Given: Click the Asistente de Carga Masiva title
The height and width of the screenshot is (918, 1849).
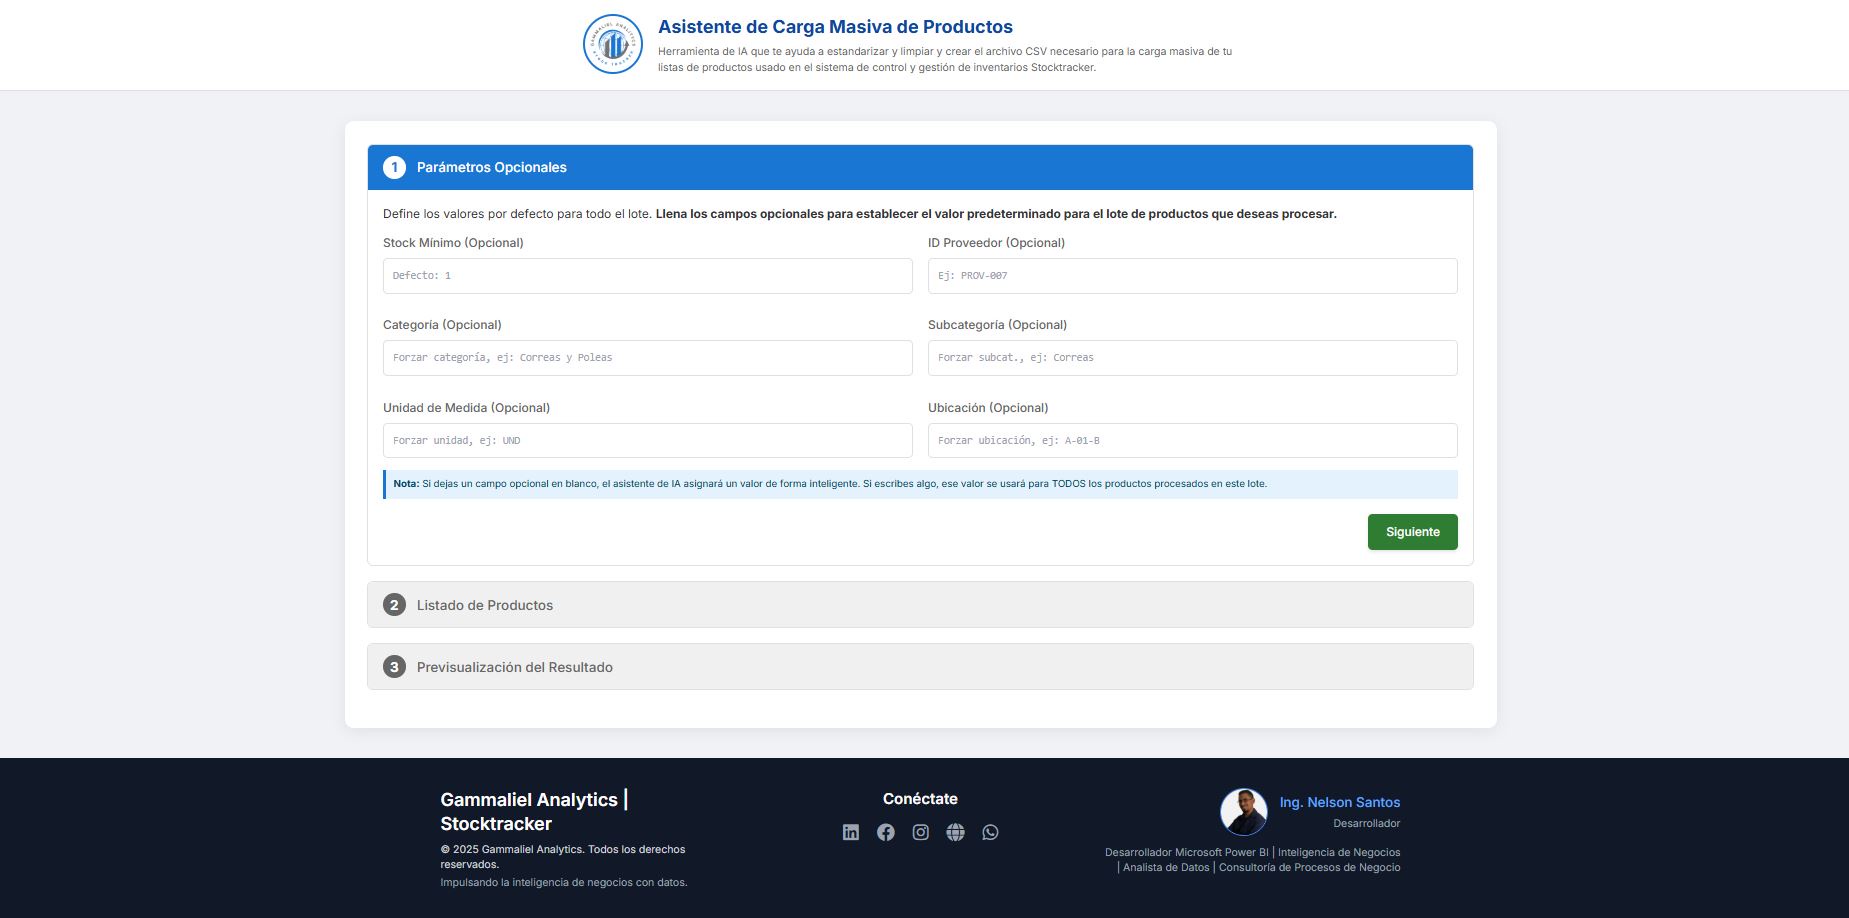Looking at the screenshot, I should (x=835, y=27).
